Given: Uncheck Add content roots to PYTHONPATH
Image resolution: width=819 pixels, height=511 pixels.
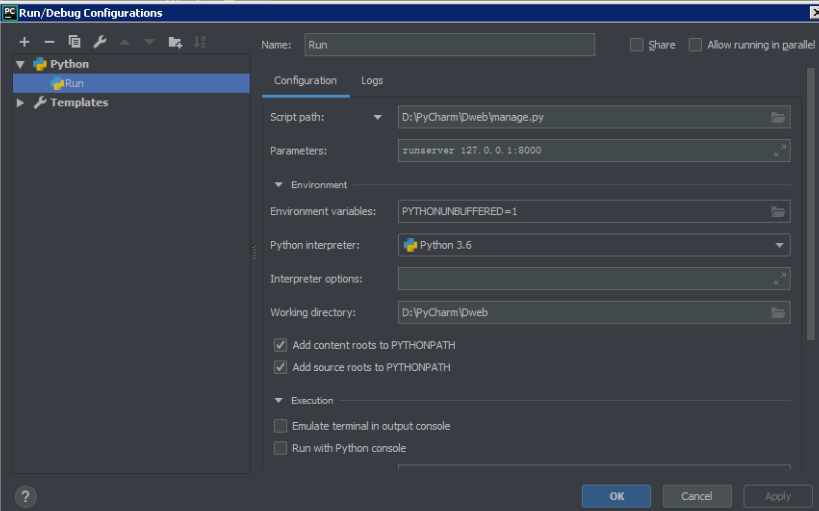Looking at the screenshot, I should (281, 345).
